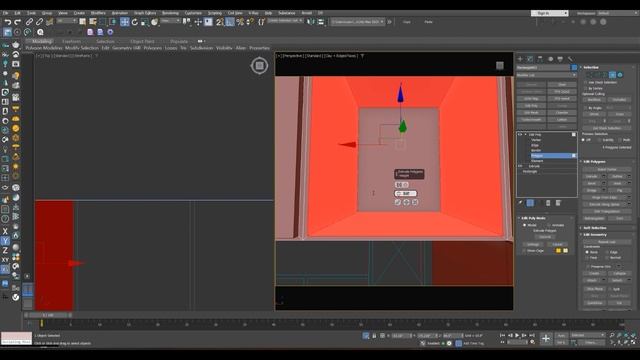Select Edge constraint radio button
The width and height of the screenshot is (640, 360).
pos(607,252)
